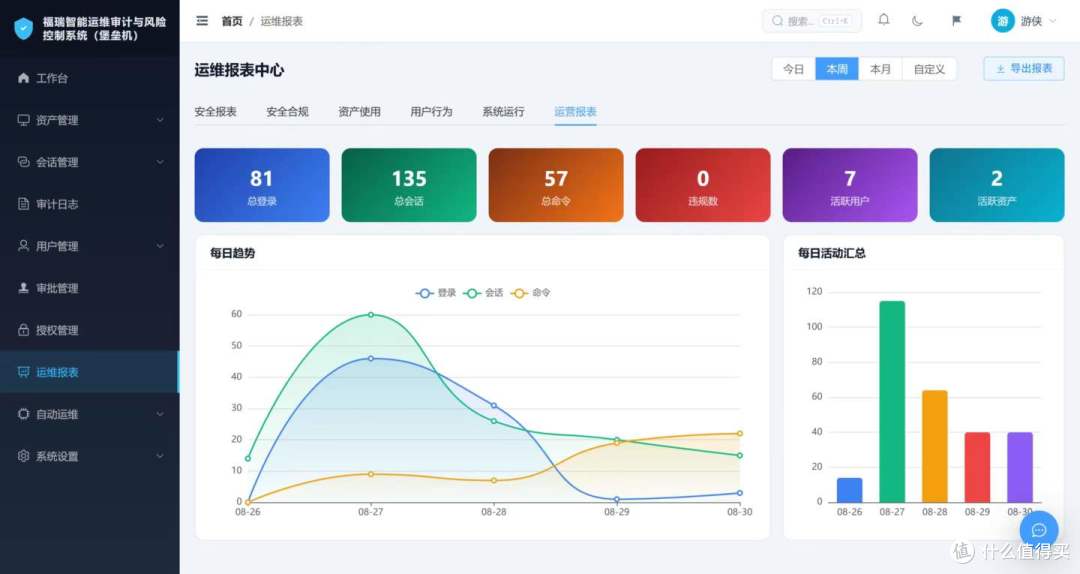
Task: Click the search magnifier icon
Action: coord(777,21)
